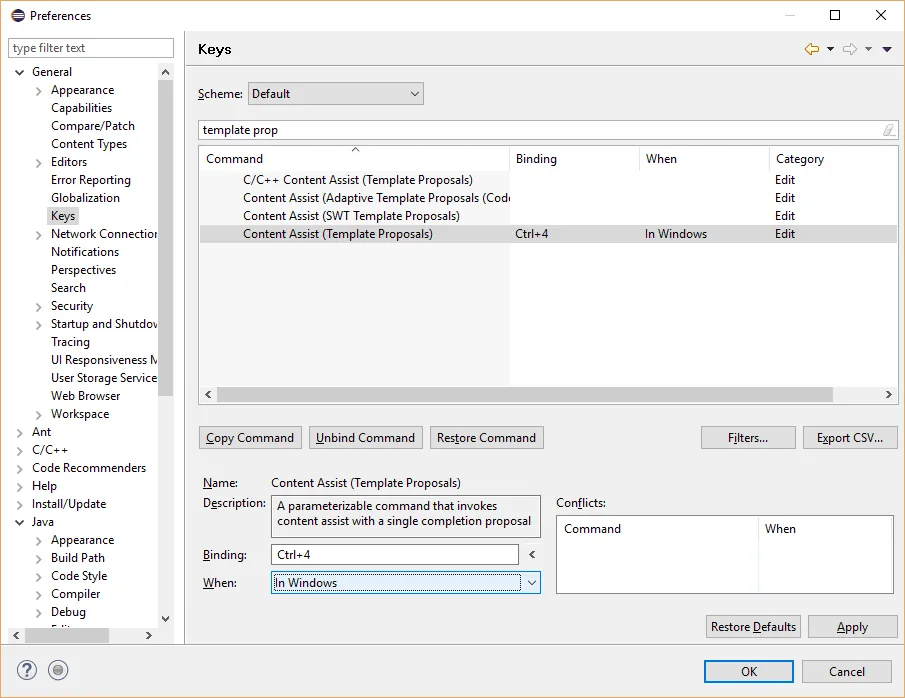Expand the Java Debug node
This screenshot has width=905, height=698.
coord(39,613)
